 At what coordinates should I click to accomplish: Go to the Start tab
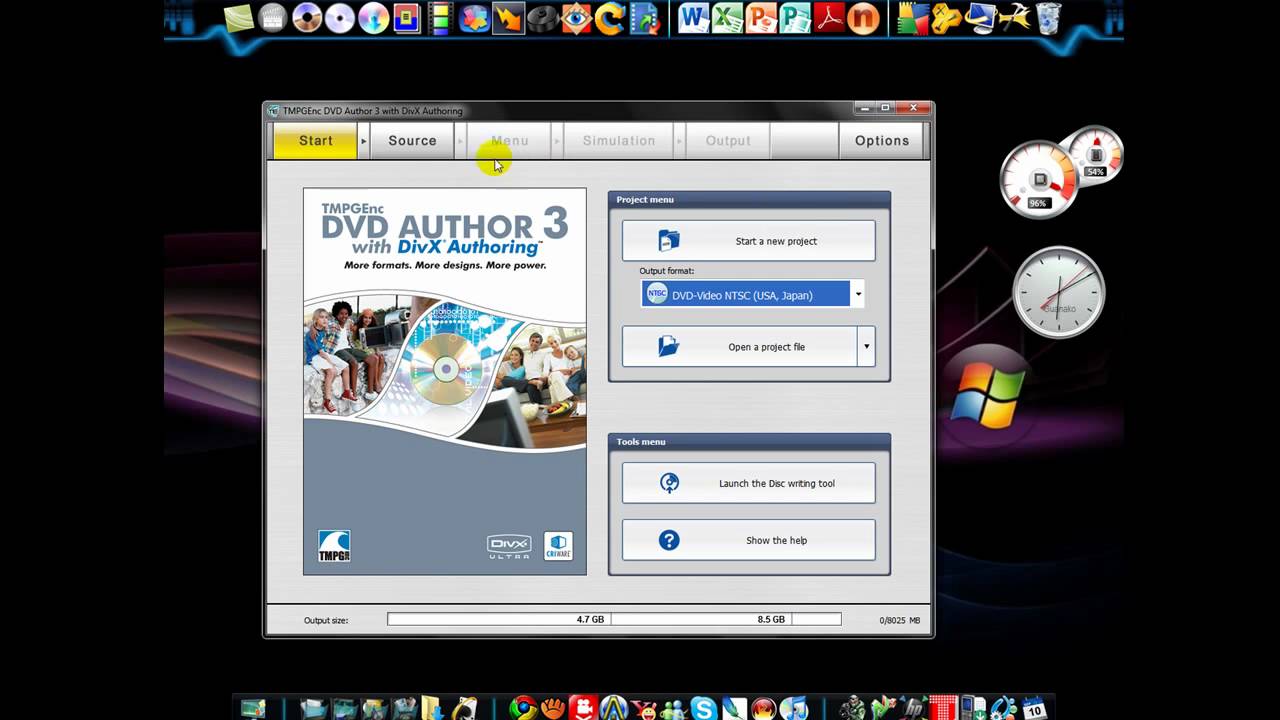315,141
